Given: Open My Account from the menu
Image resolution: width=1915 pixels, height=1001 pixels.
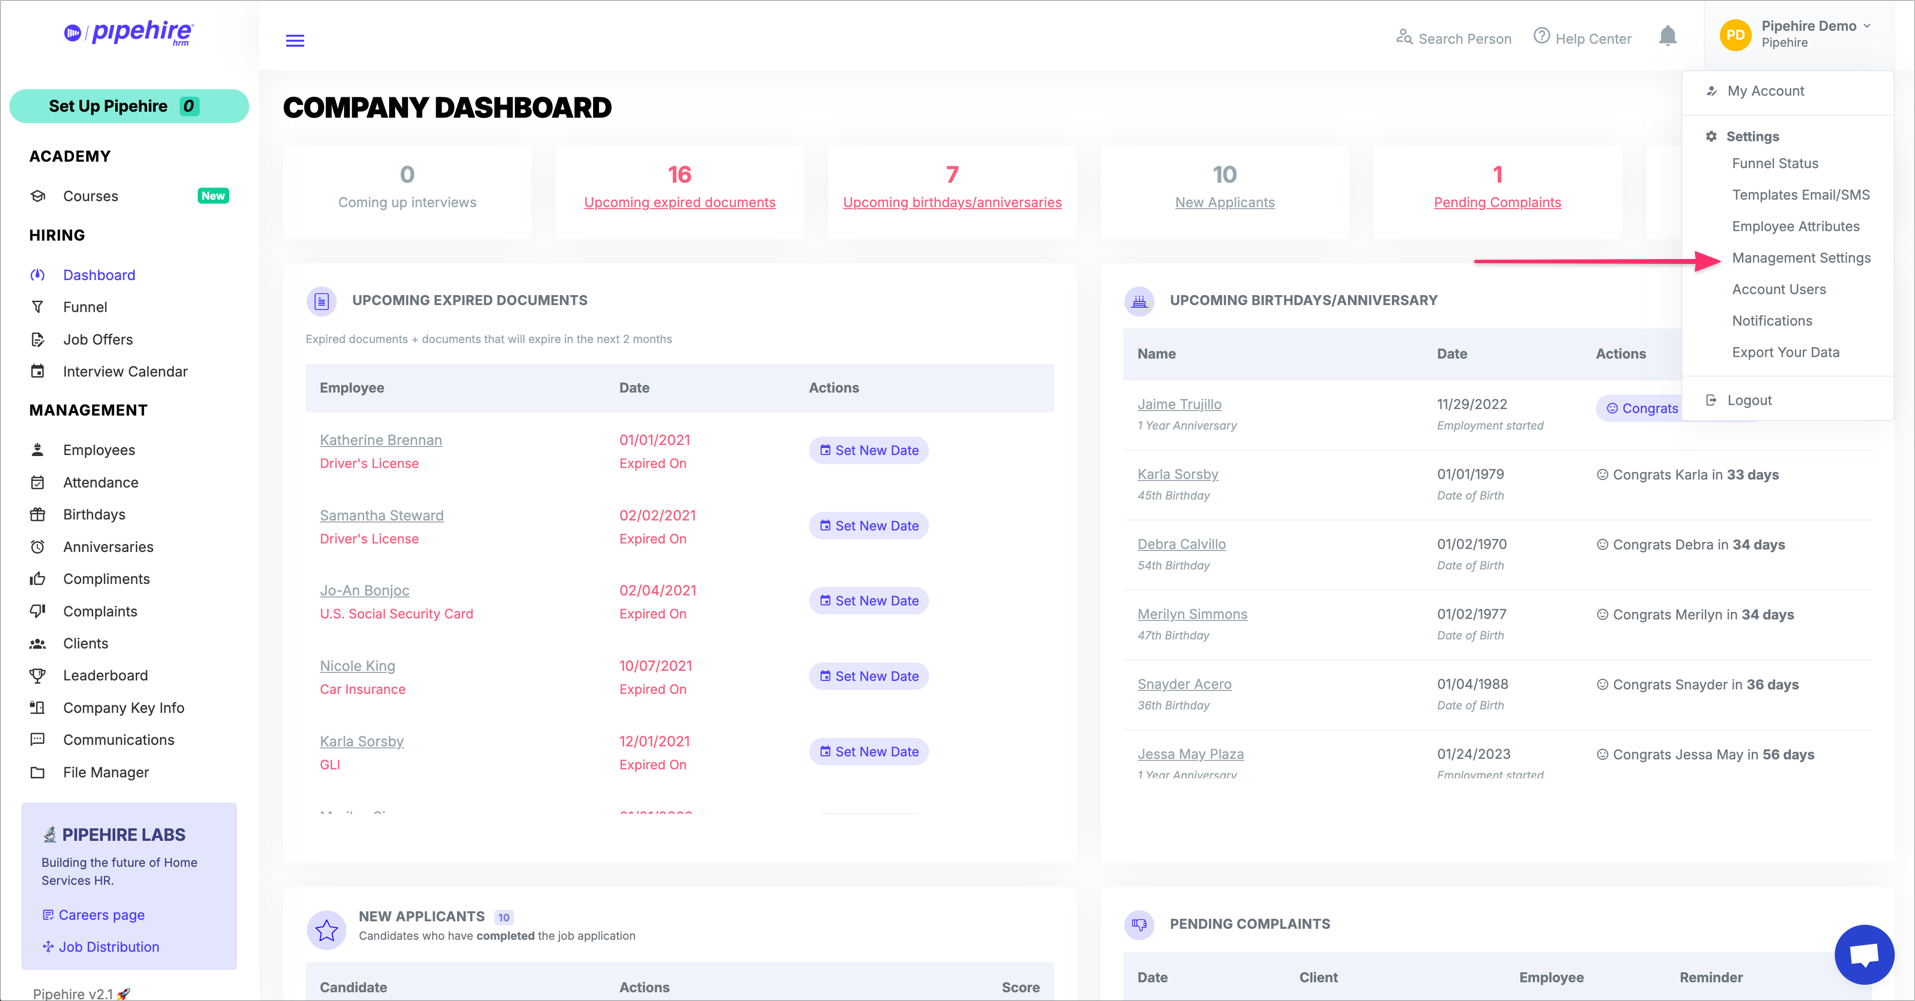Looking at the screenshot, I should (x=1765, y=91).
